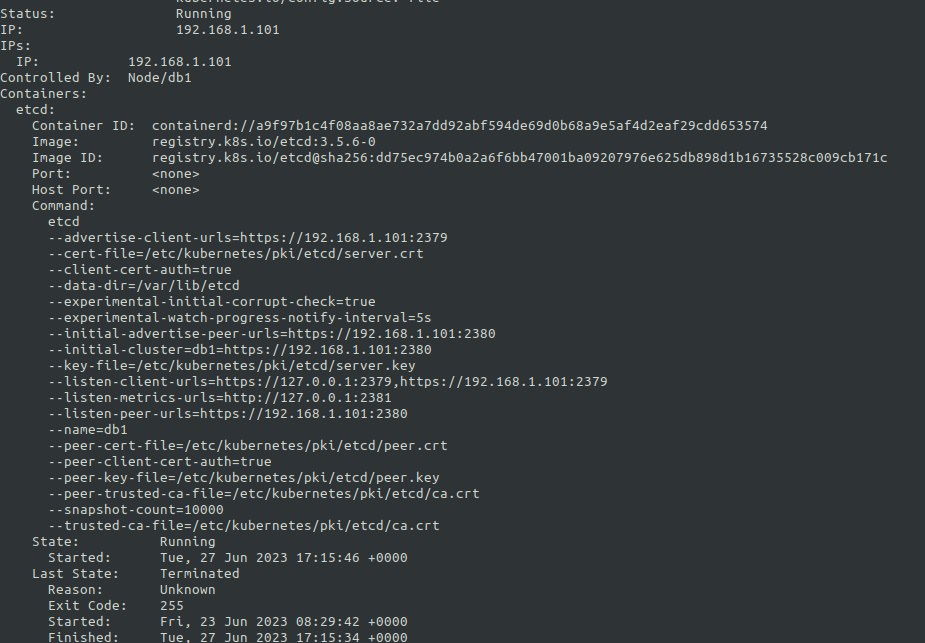Click the --data-dir=/var/lib/etcd line
Screen dimensions: 925x643
(143, 286)
